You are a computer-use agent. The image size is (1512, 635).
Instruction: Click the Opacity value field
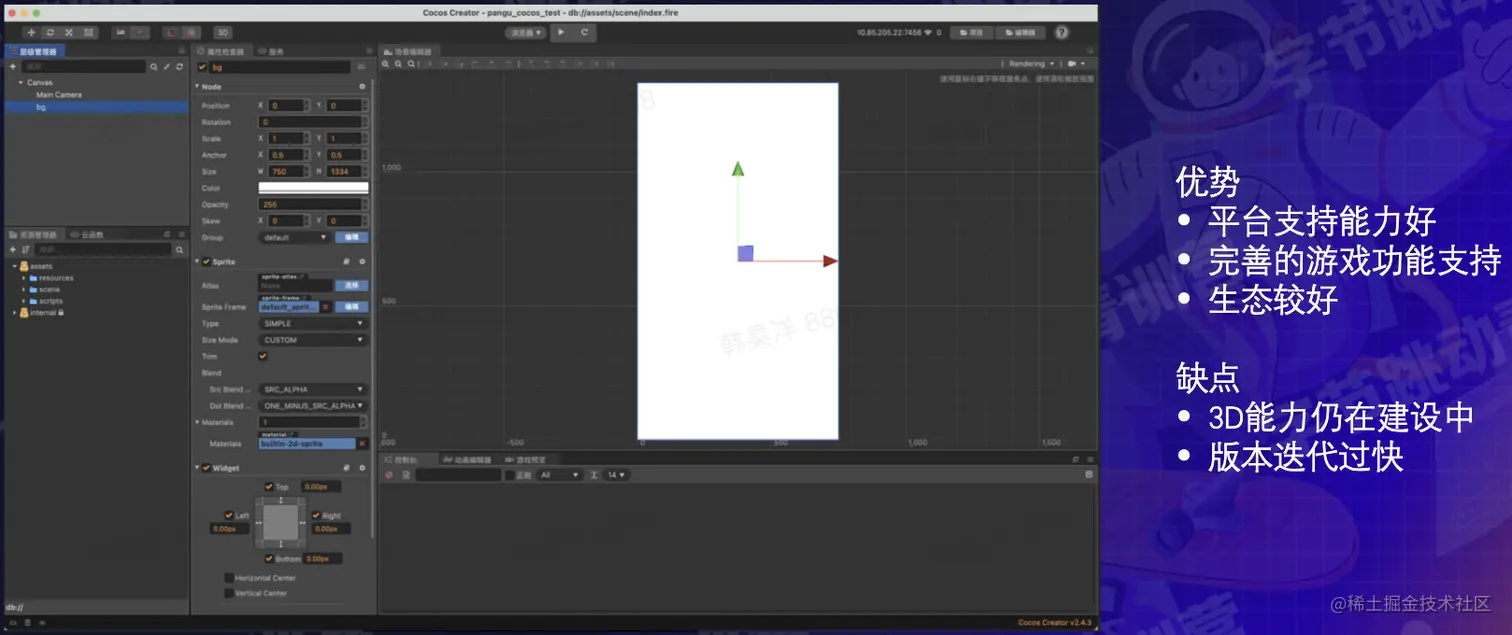coord(313,204)
